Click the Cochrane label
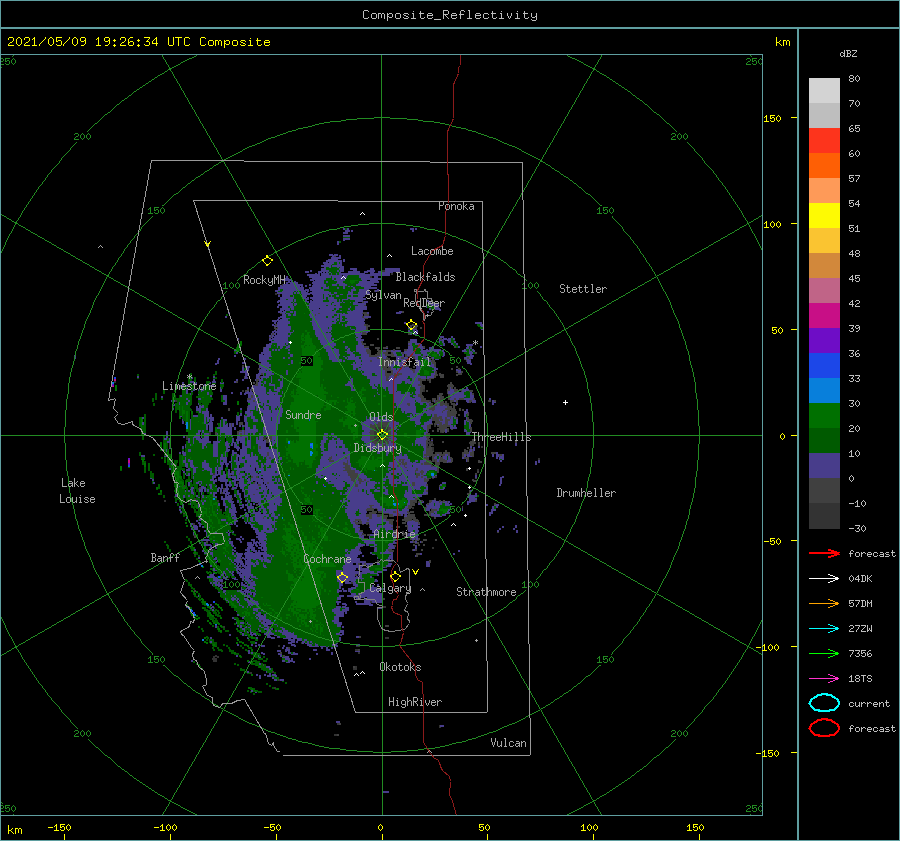Viewport: 900px width, 841px height. pos(327,559)
